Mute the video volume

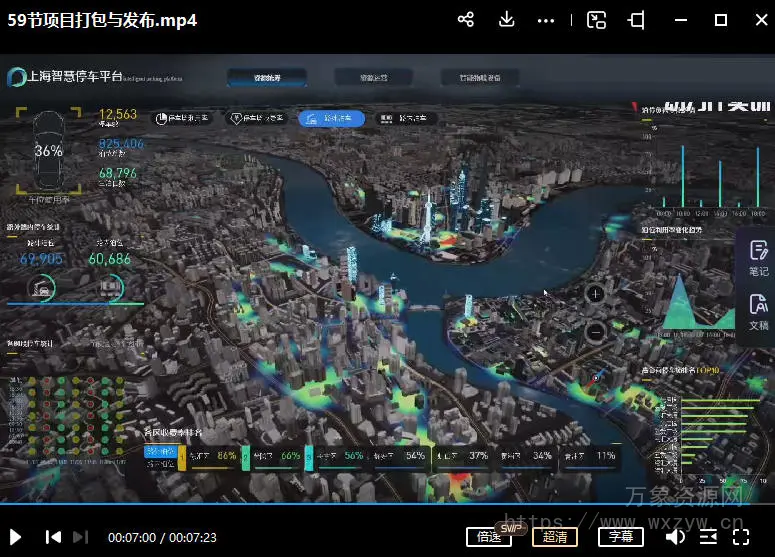point(675,537)
